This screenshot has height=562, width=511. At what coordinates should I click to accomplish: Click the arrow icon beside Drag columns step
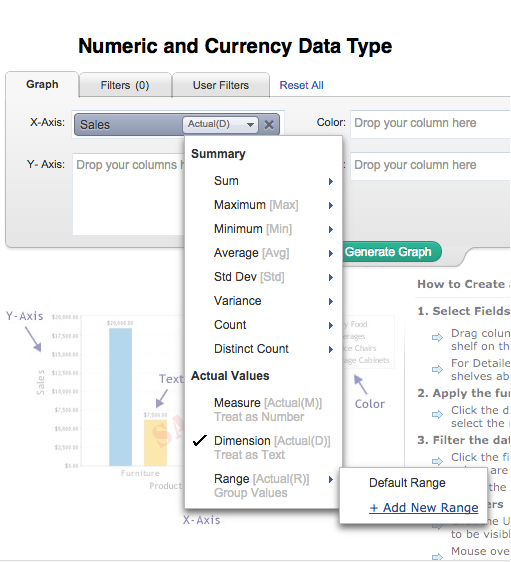pyautogui.click(x=437, y=337)
